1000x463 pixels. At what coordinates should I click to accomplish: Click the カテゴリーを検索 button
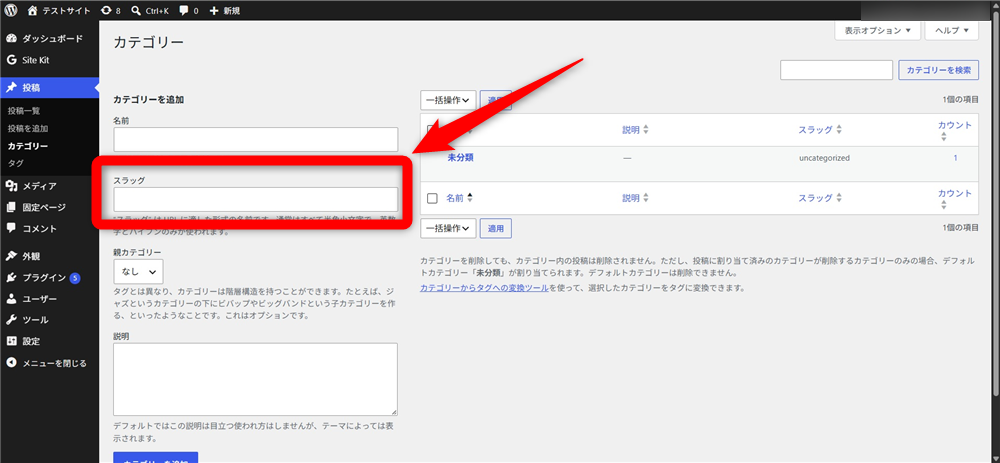click(x=938, y=70)
